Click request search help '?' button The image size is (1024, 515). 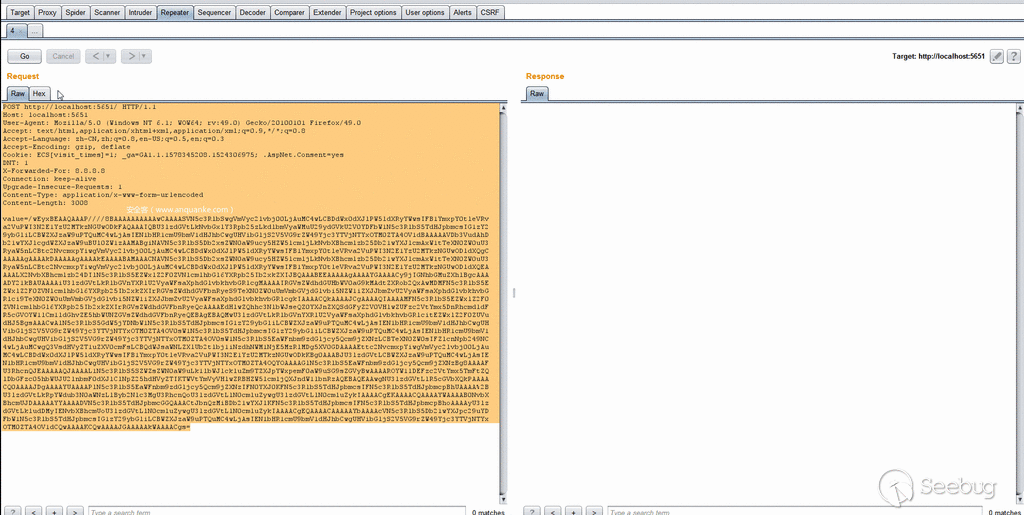click(x=14, y=511)
